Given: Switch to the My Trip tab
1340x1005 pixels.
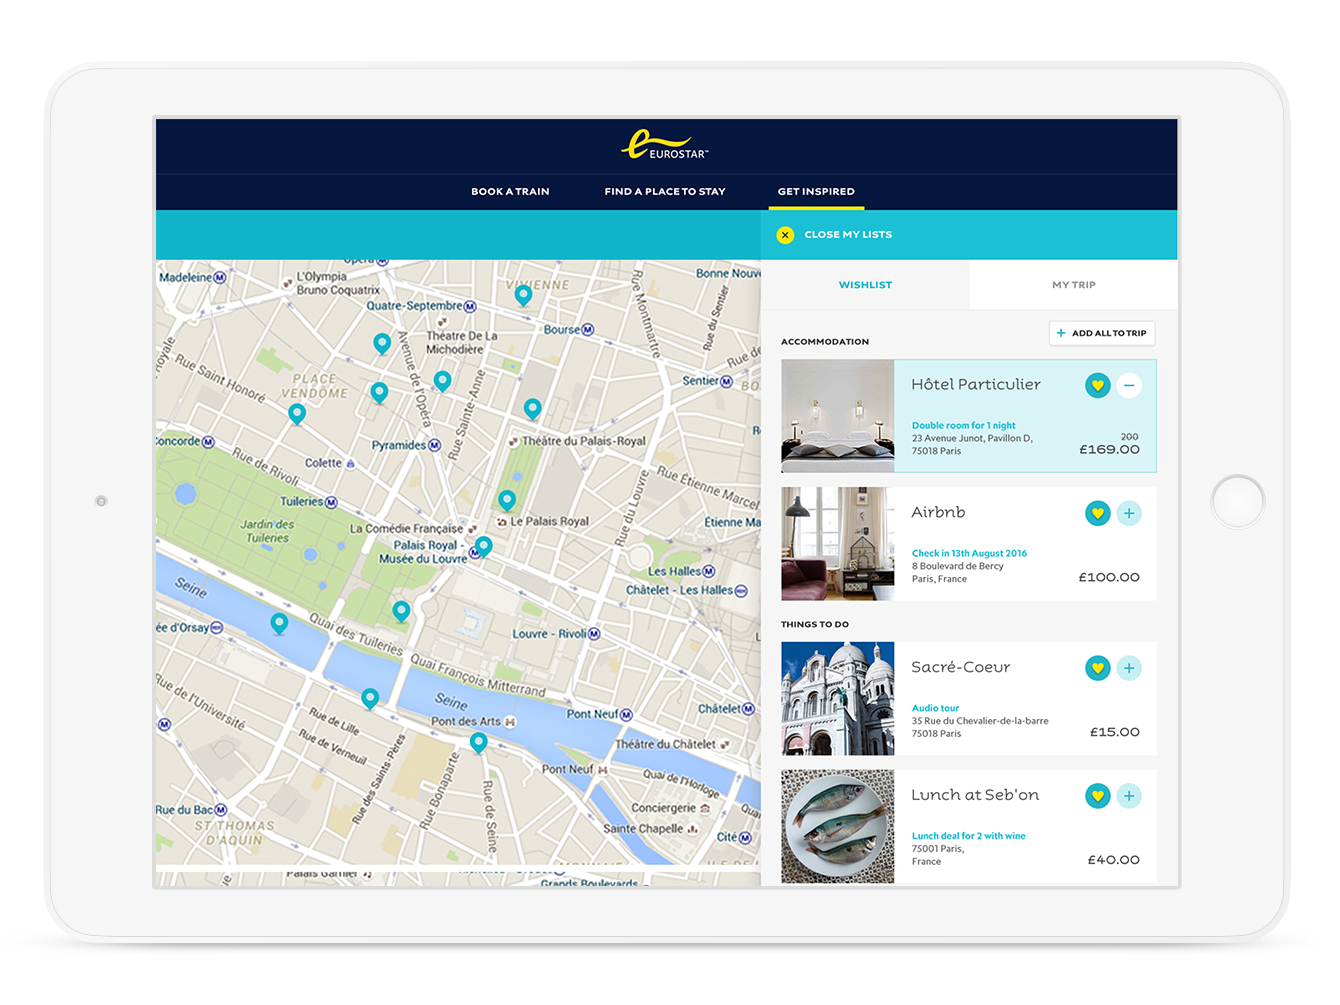Looking at the screenshot, I should [x=1074, y=285].
